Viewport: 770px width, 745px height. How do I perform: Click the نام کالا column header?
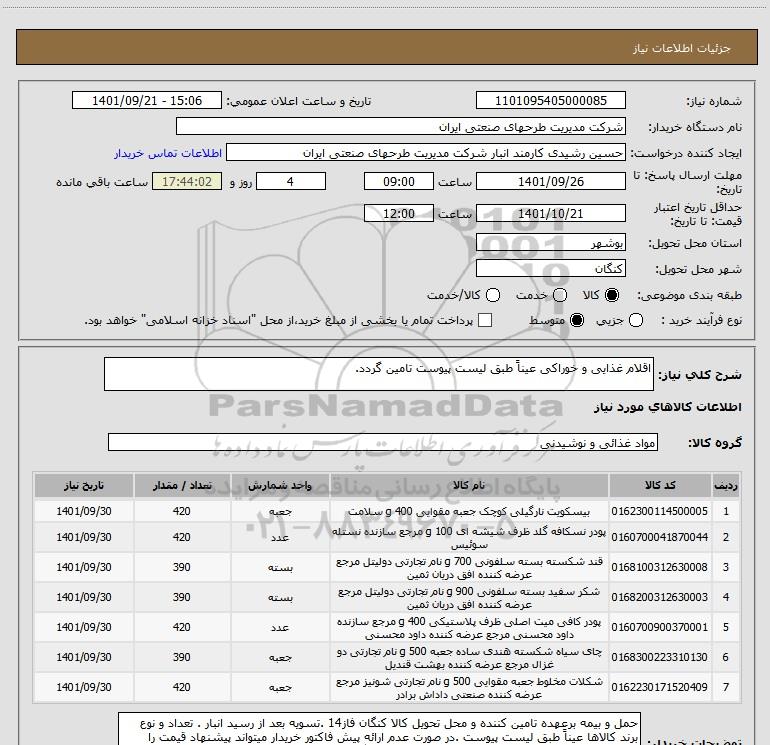[x=469, y=486]
